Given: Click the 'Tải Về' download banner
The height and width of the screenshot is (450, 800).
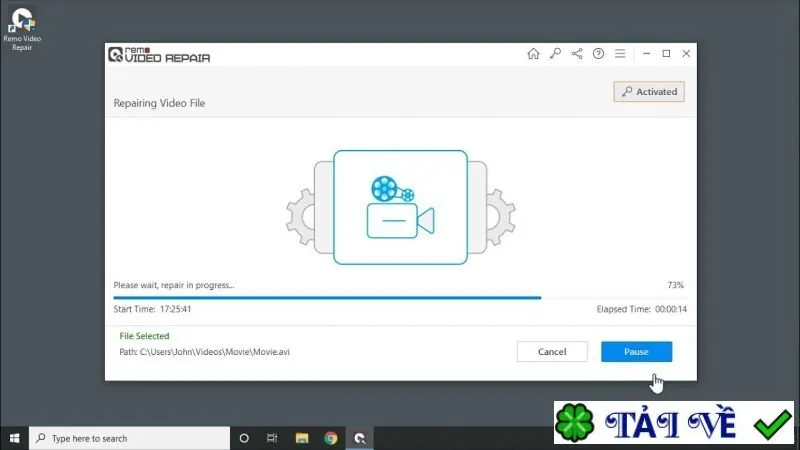Looking at the screenshot, I should tap(674, 422).
